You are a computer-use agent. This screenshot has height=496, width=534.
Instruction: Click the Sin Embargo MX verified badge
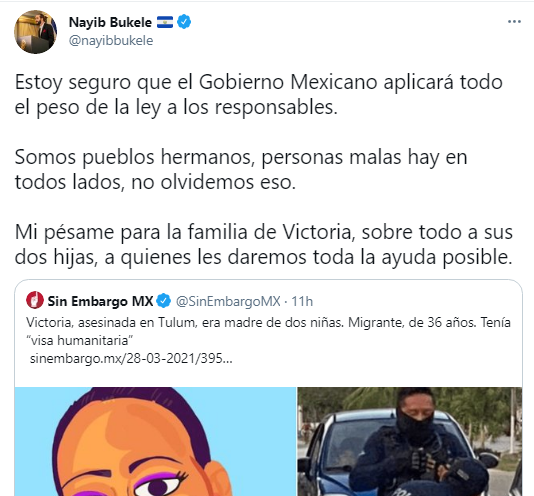point(163,301)
